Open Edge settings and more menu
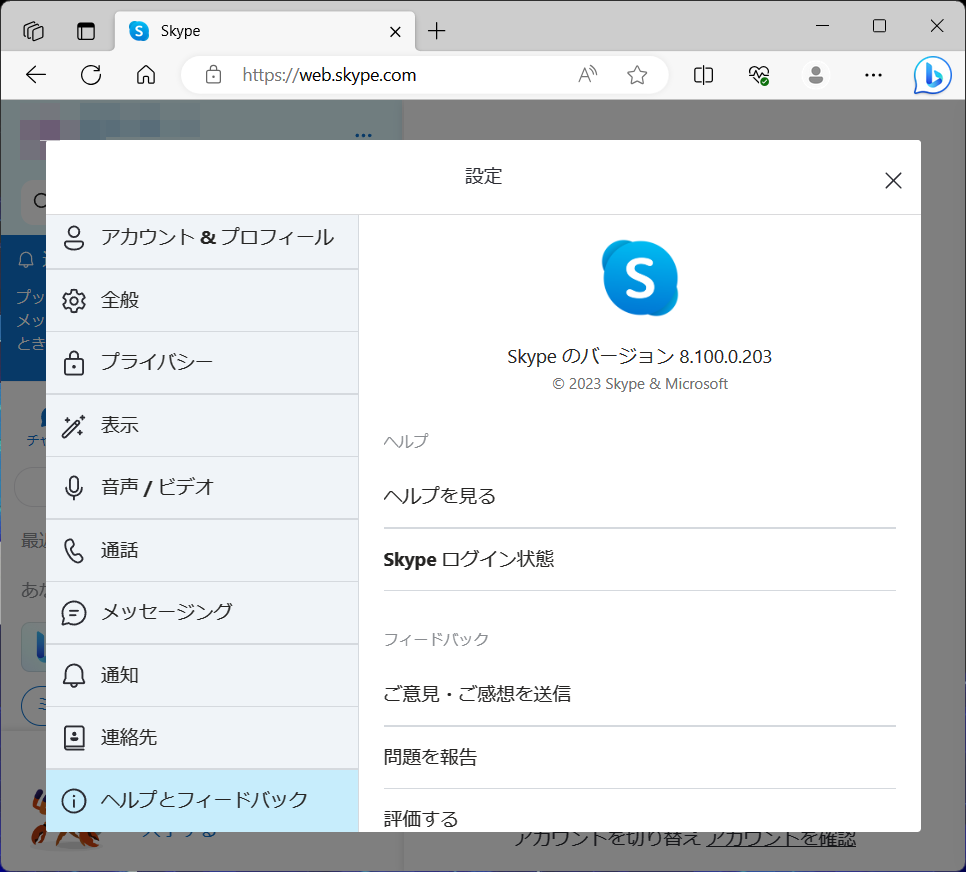Image resolution: width=966 pixels, height=872 pixels. (x=873, y=75)
